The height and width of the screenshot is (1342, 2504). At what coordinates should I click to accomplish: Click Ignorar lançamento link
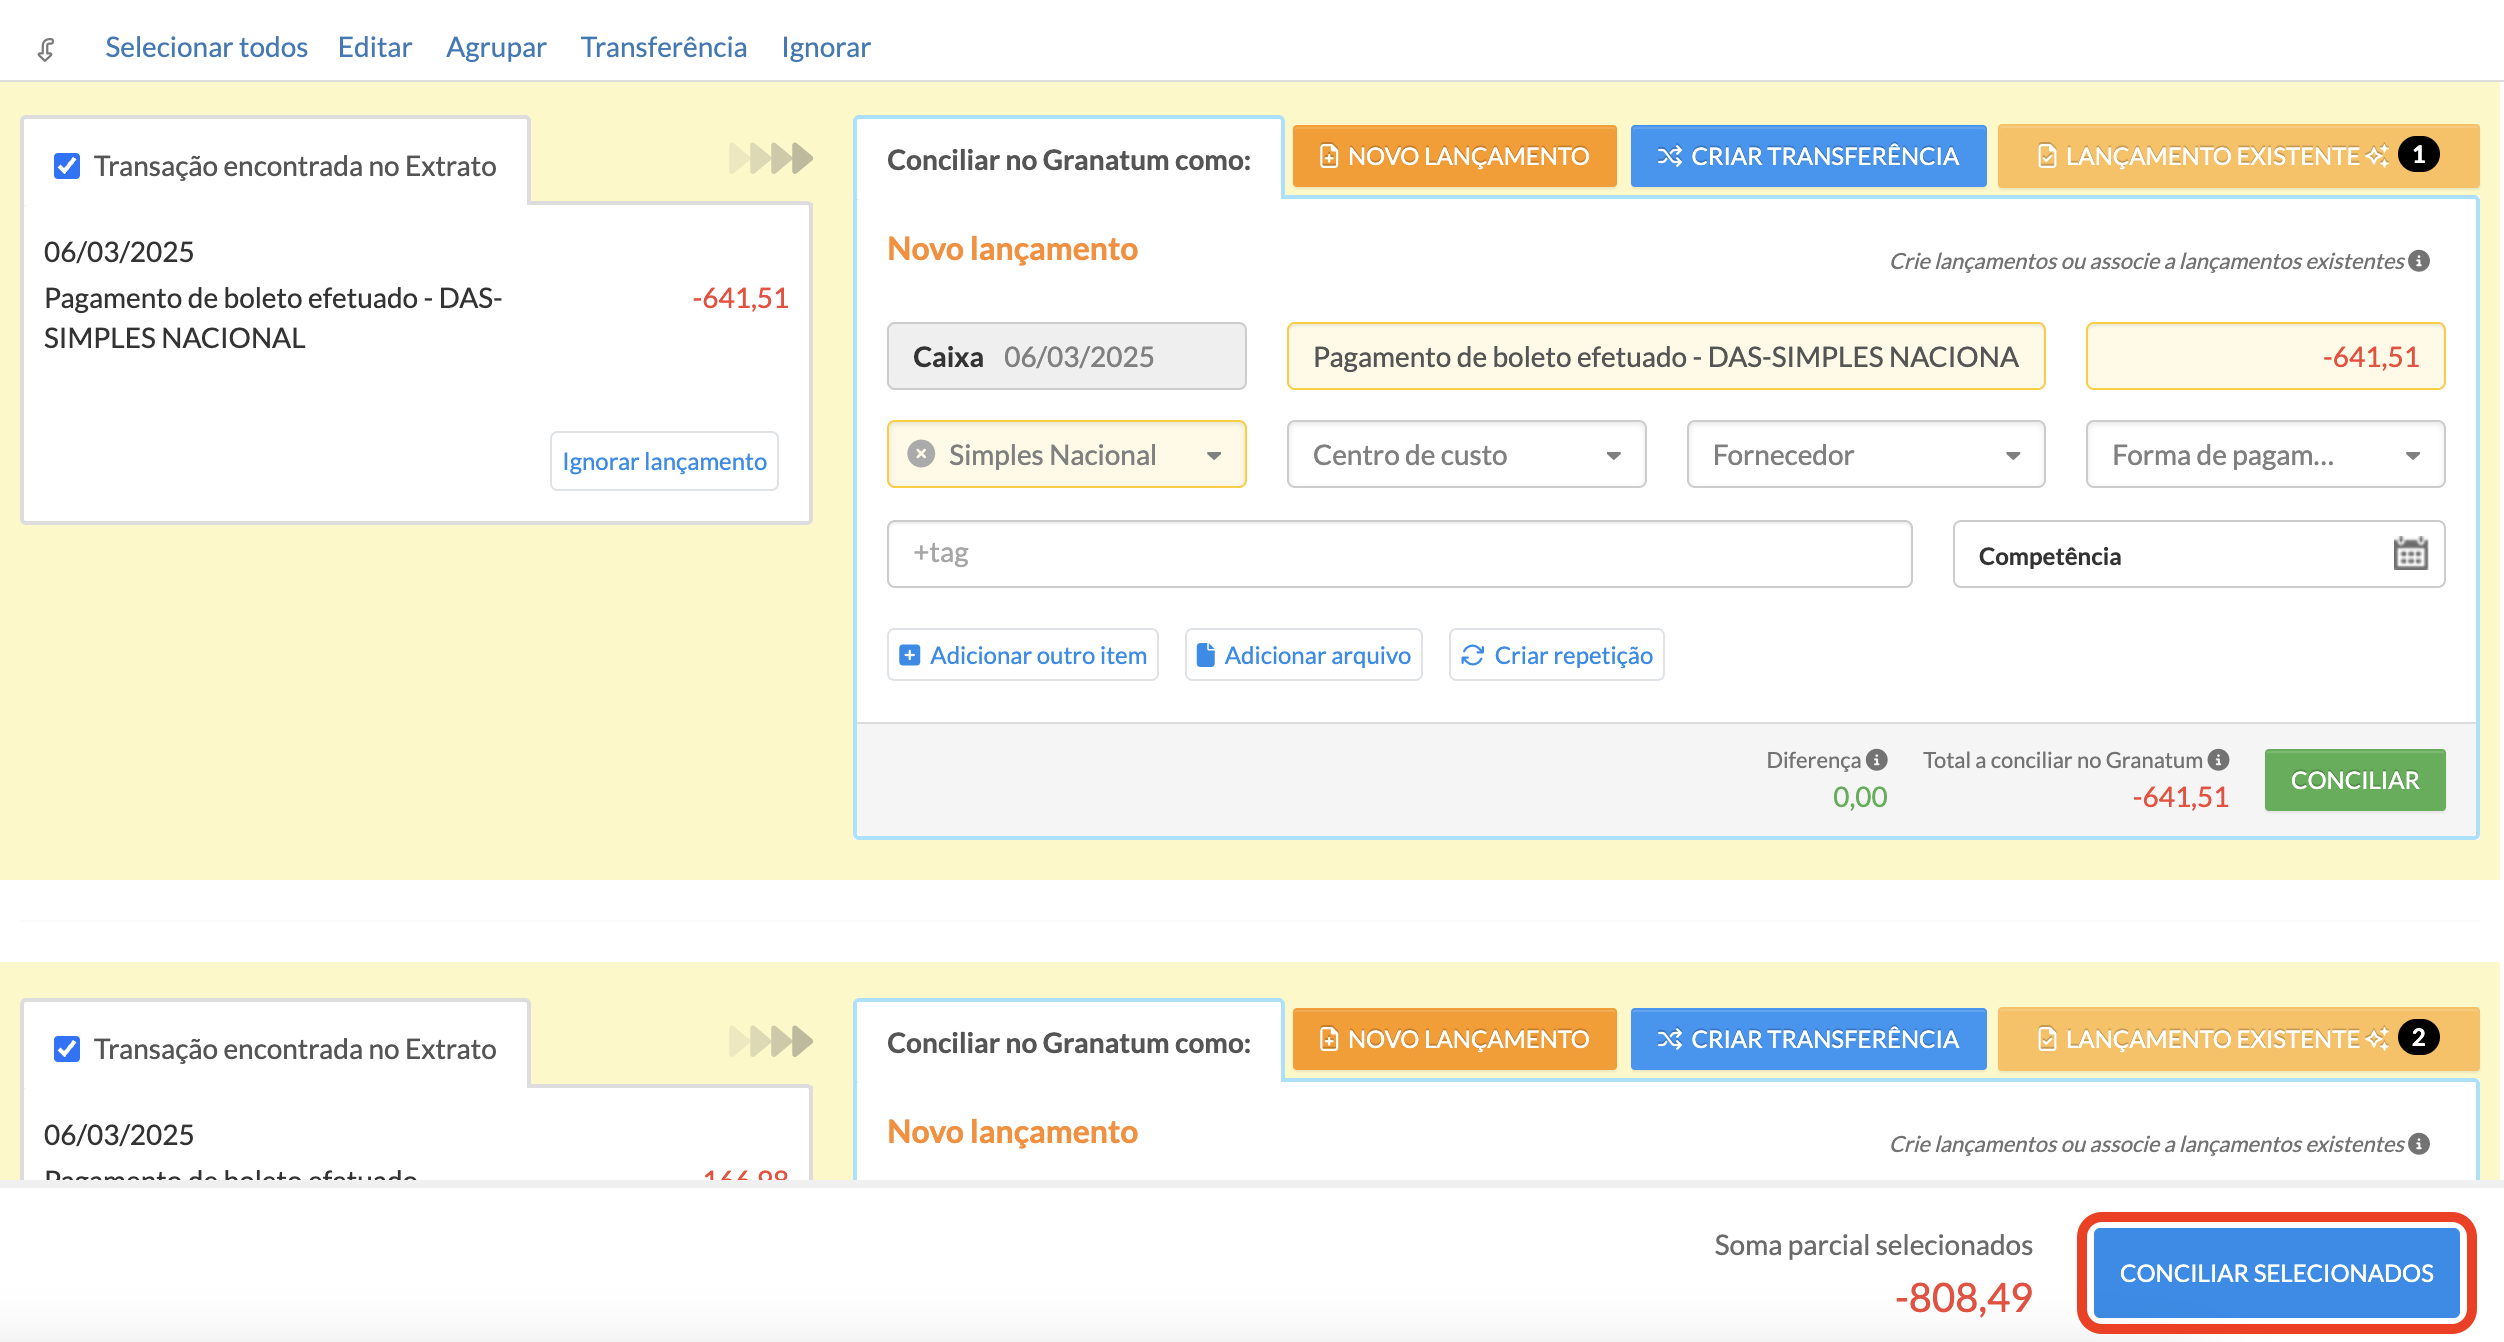click(x=664, y=461)
